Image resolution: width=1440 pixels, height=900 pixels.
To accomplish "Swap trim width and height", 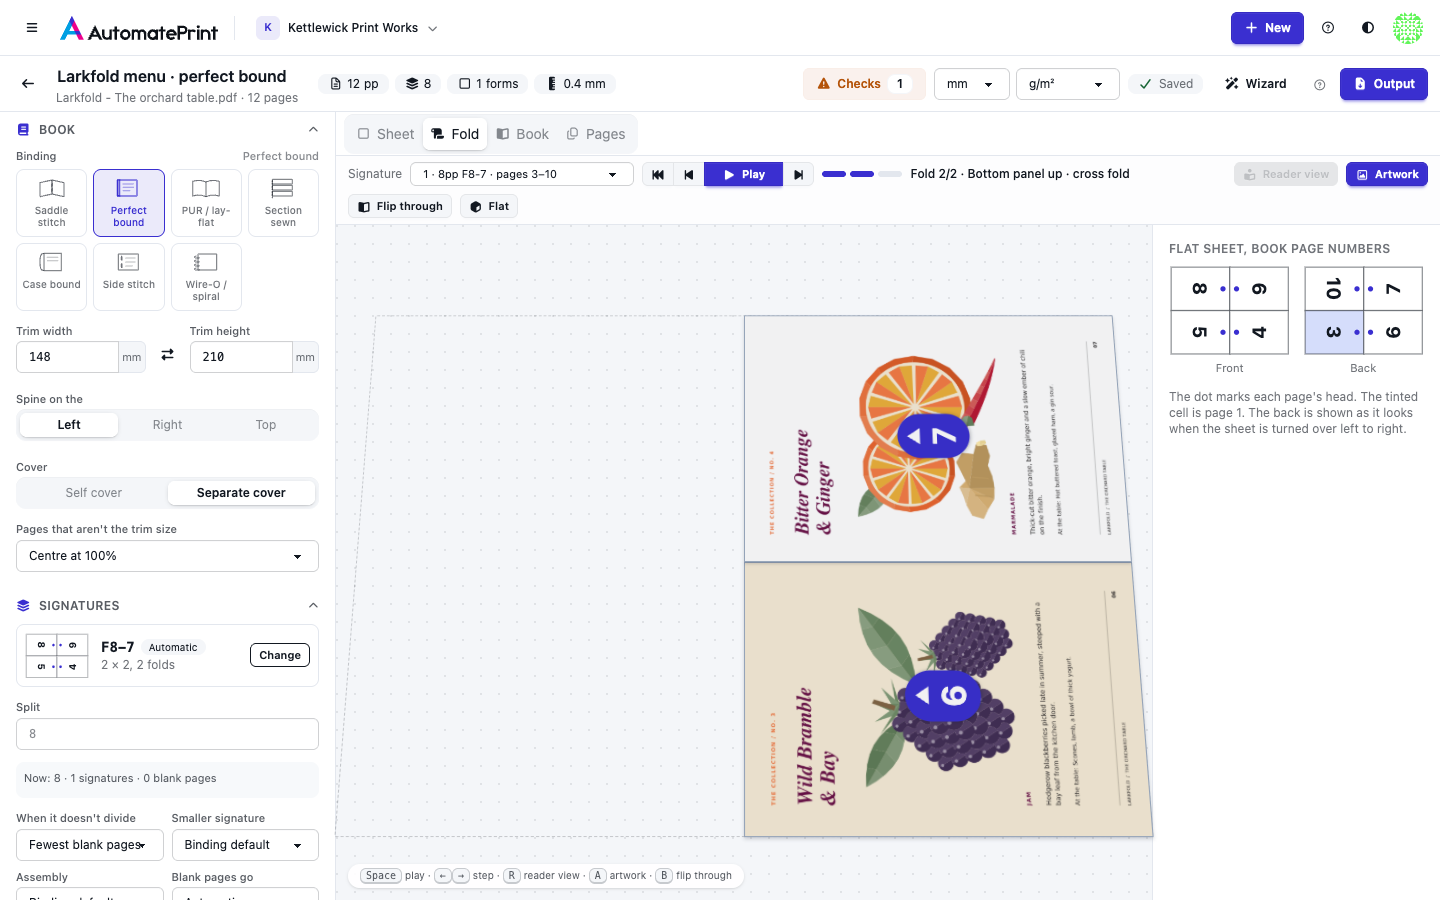I will click(168, 355).
